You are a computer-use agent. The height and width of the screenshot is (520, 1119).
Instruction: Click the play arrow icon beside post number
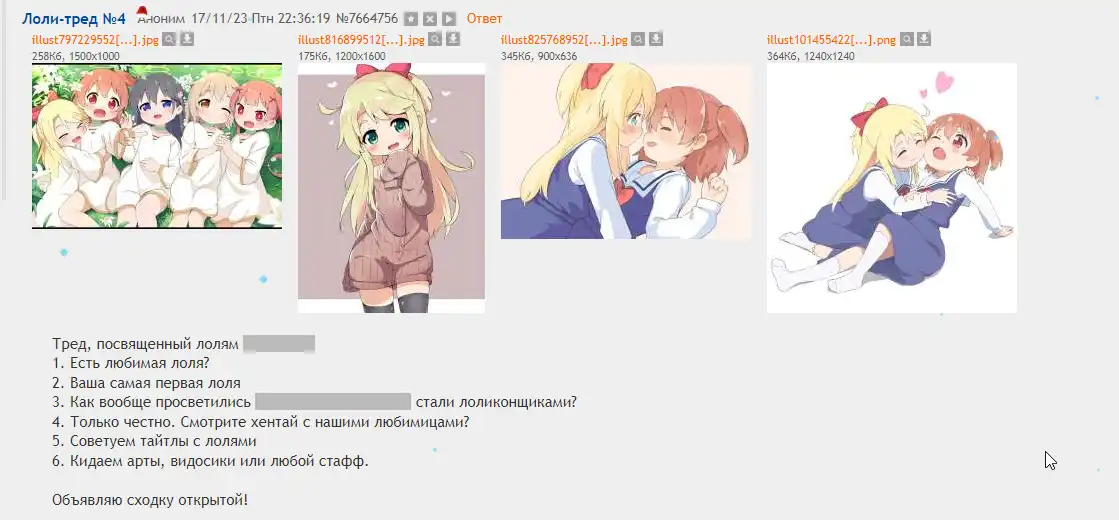point(449,19)
